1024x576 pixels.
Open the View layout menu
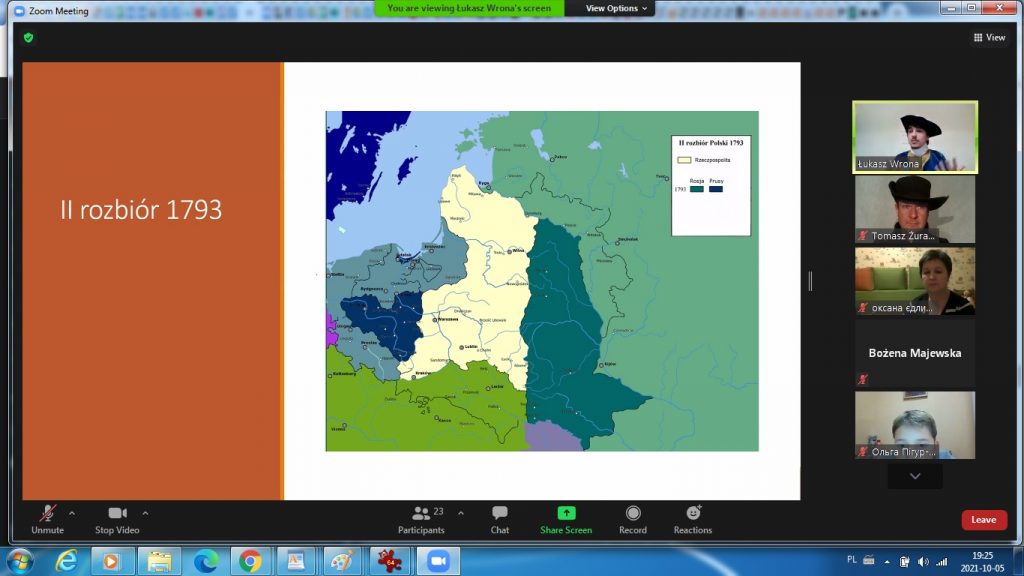(x=988, y=37)
